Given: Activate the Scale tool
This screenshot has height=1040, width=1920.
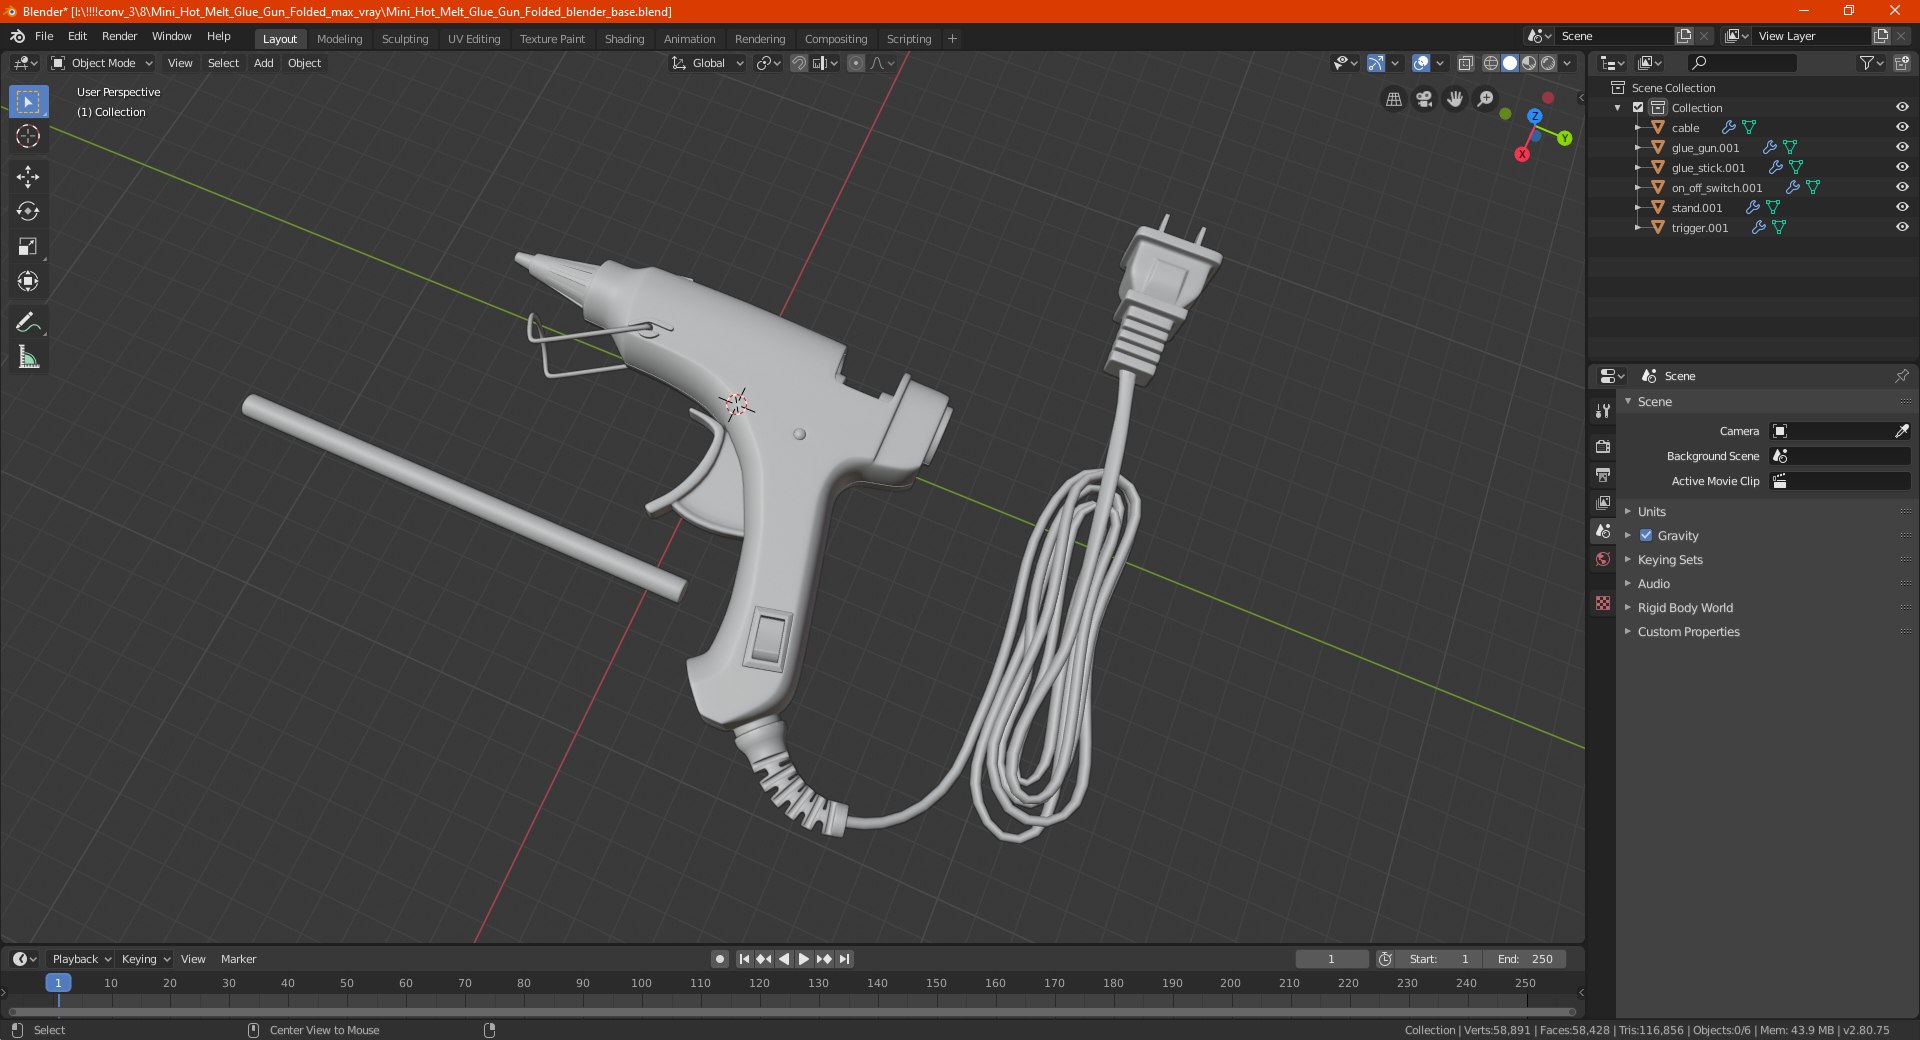Looking at the screenshot, I should click(x=28, y=246).
